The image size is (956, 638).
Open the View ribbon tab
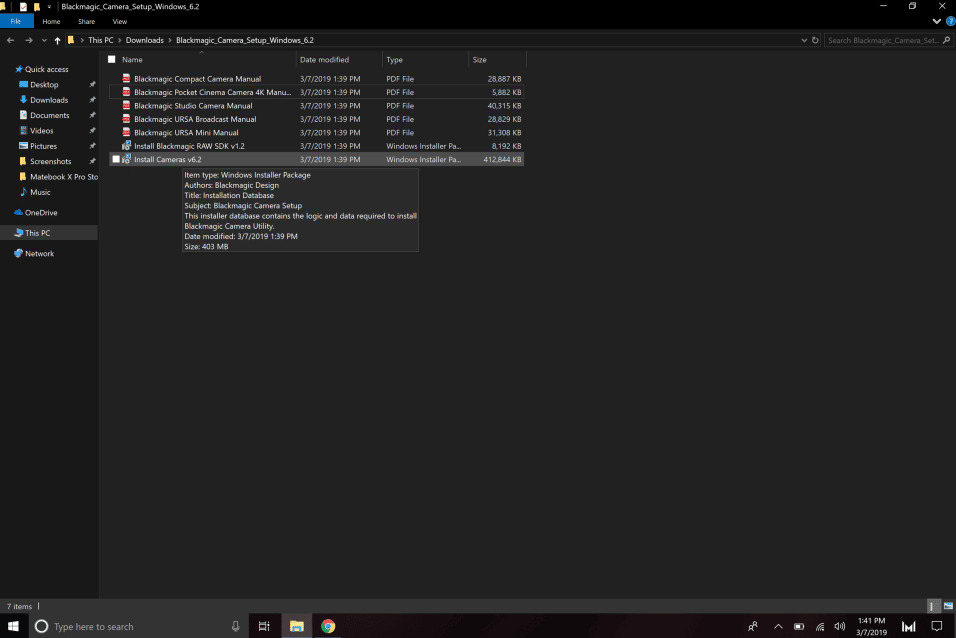tap(120, 21)
